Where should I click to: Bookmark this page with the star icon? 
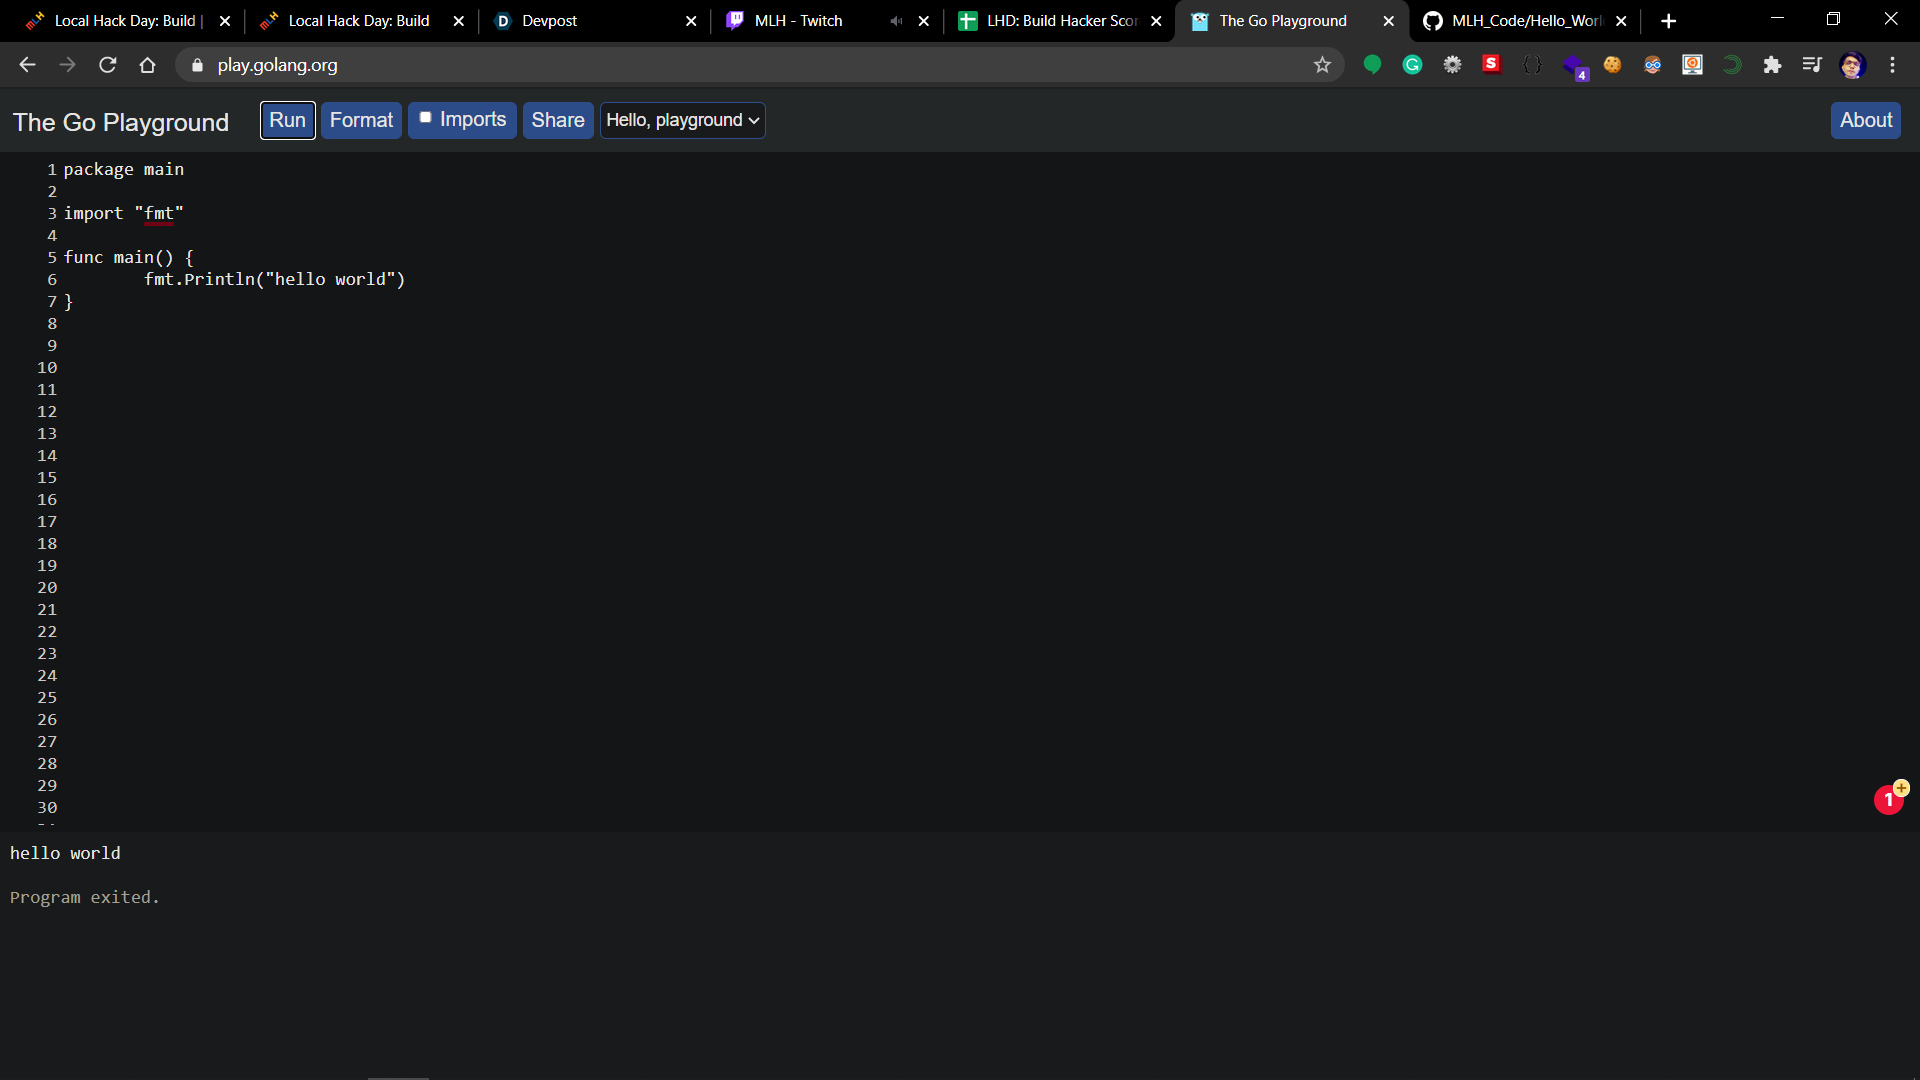1322,65
